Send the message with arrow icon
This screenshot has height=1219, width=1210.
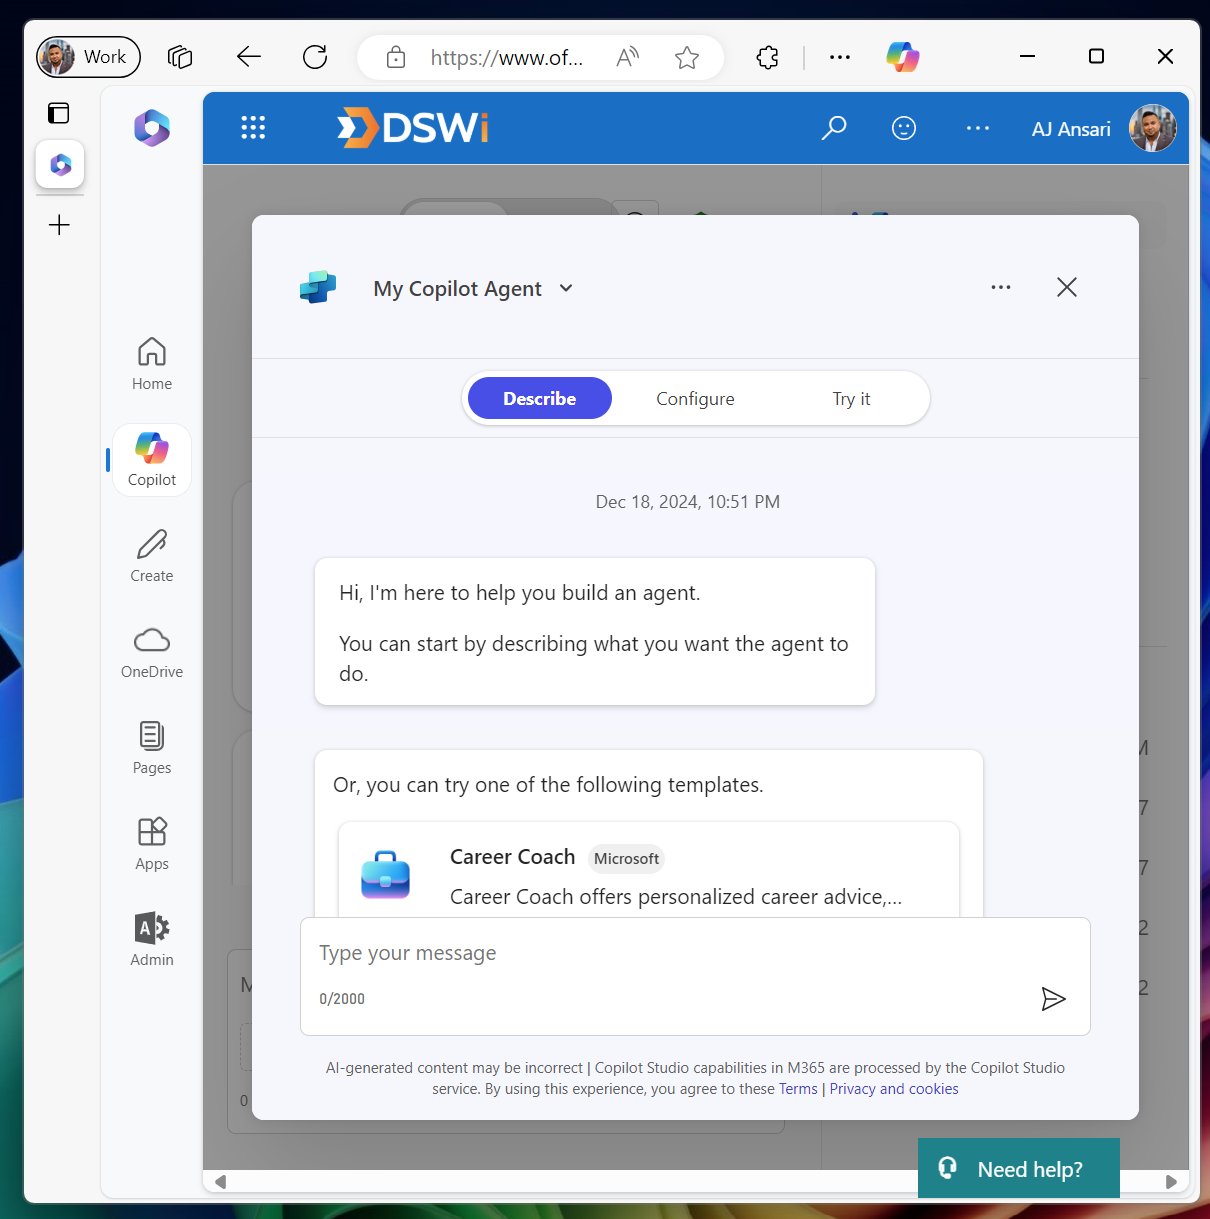click(1053, 999)
